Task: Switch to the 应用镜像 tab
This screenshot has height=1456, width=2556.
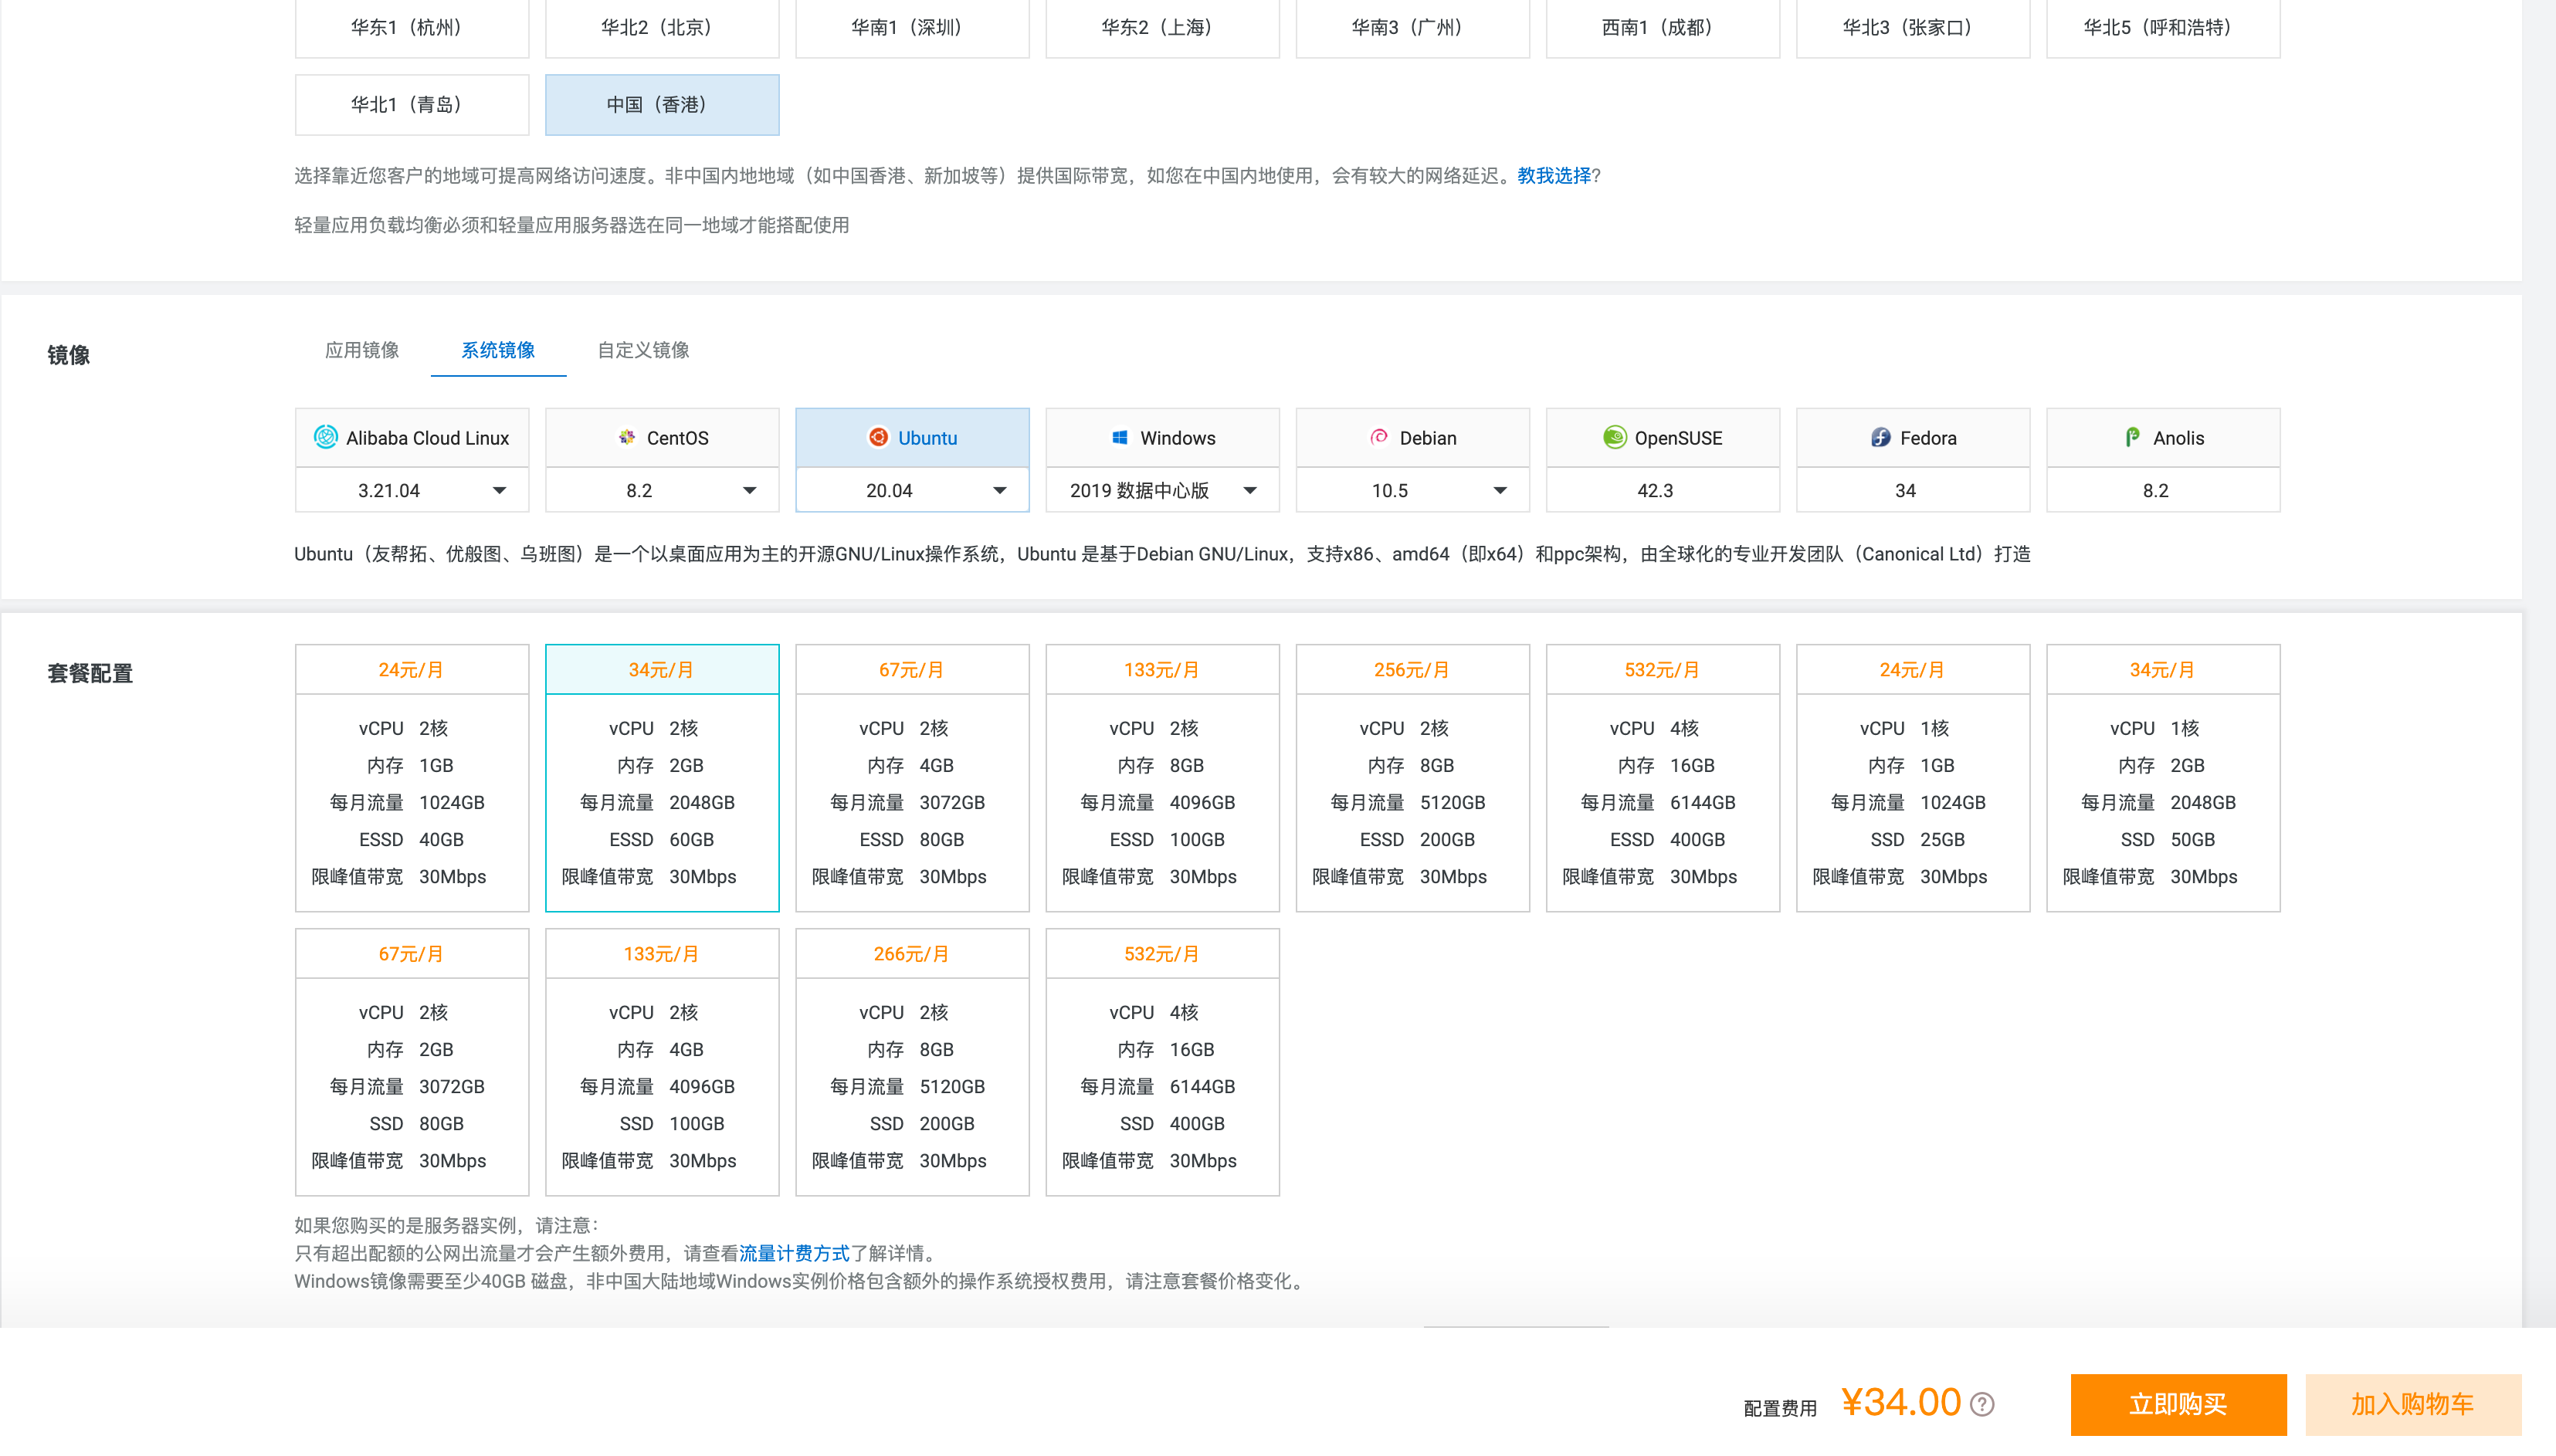Action: tap(362, 350)
